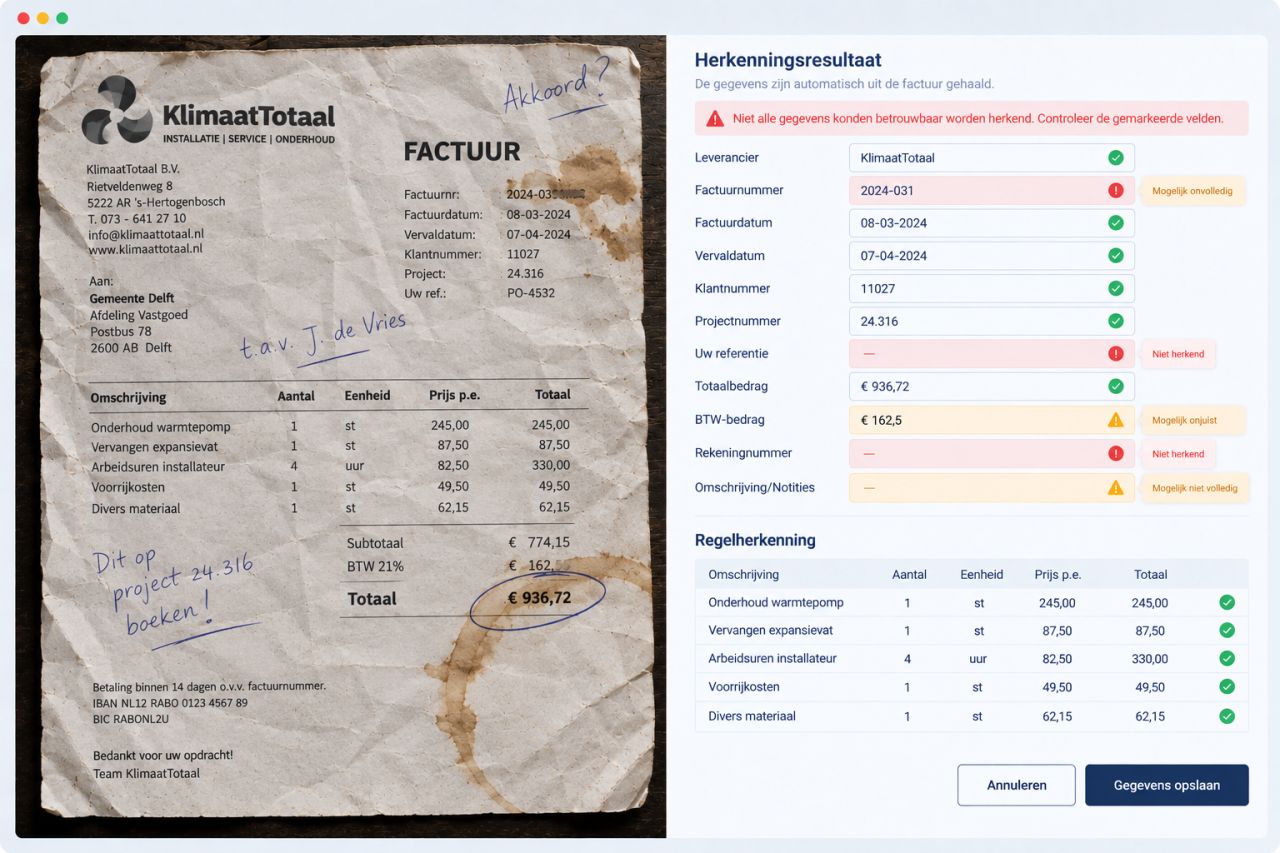Click the Annuleren button
1280x853 pixels.
pos(1016,785)
